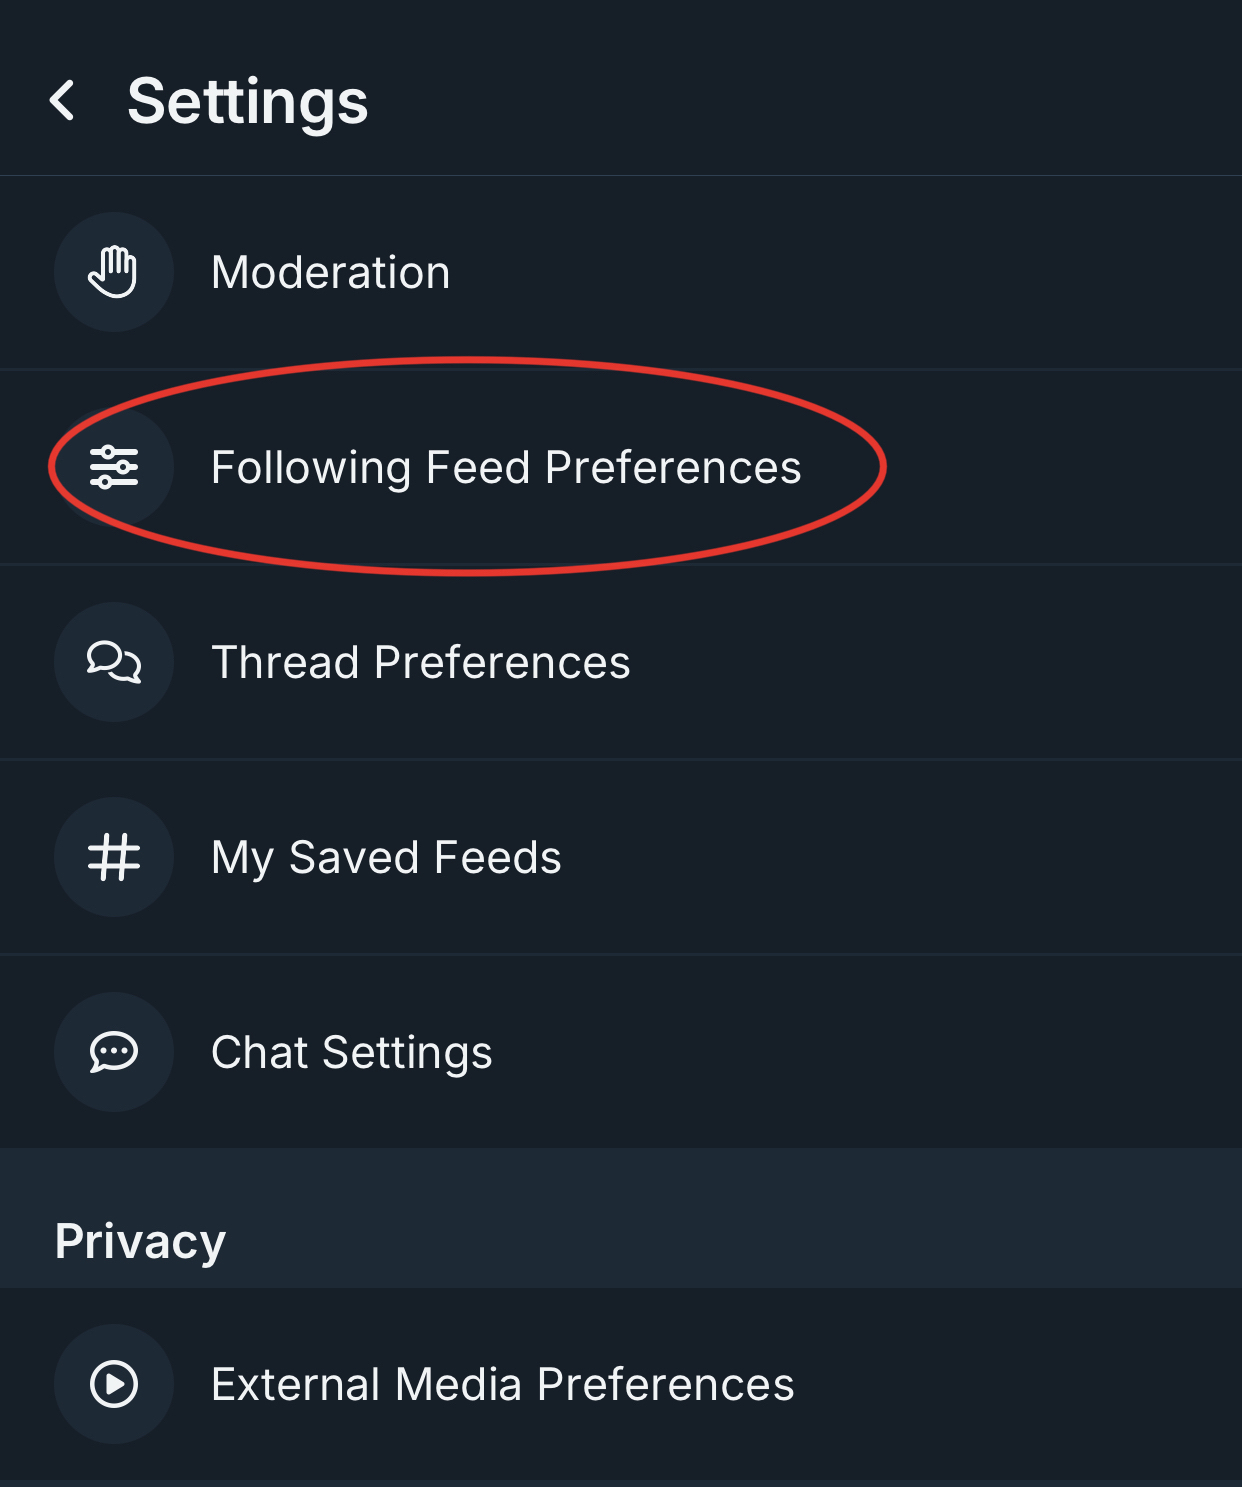Click the Chat Settings message bubble icon
This screenshot has height=1487, width=1242.
114,1052
